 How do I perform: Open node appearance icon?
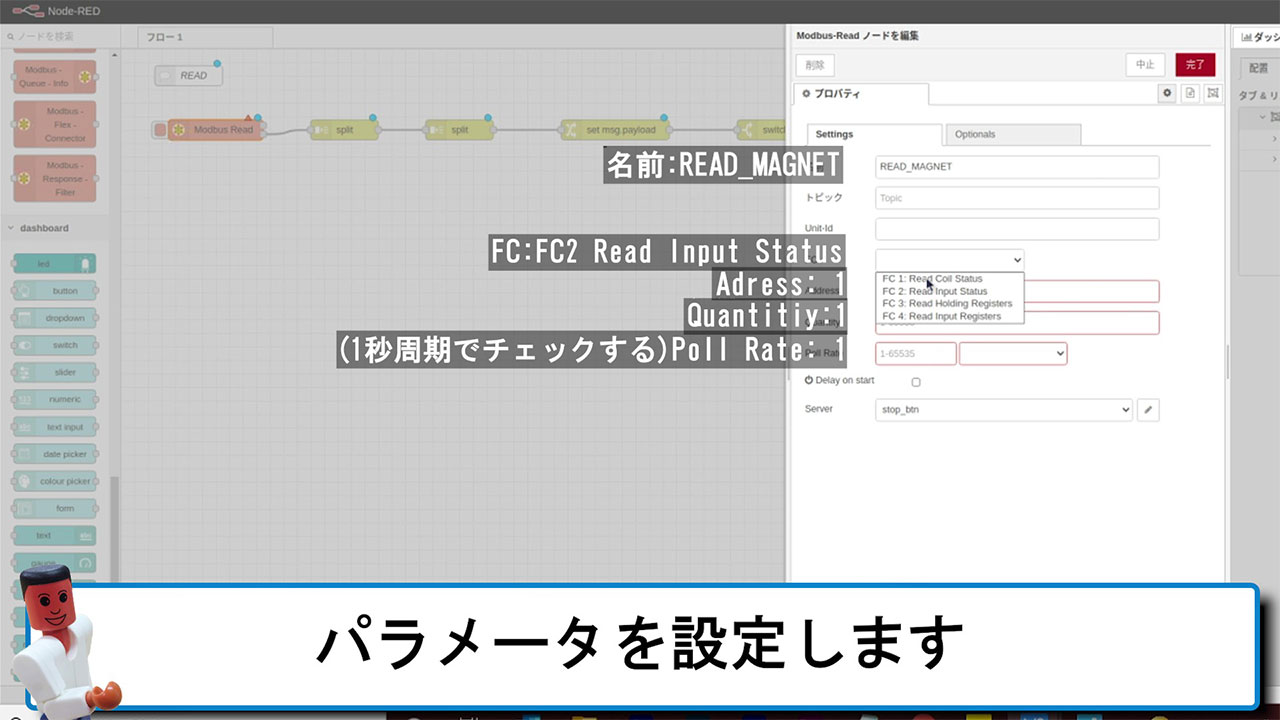click(x=1213, y=93)
